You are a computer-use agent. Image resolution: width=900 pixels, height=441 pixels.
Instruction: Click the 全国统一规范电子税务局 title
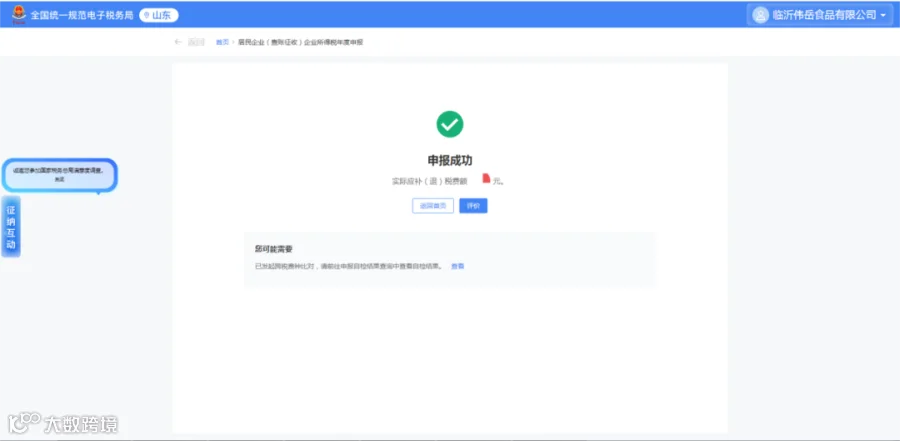[x=82, y=16]
